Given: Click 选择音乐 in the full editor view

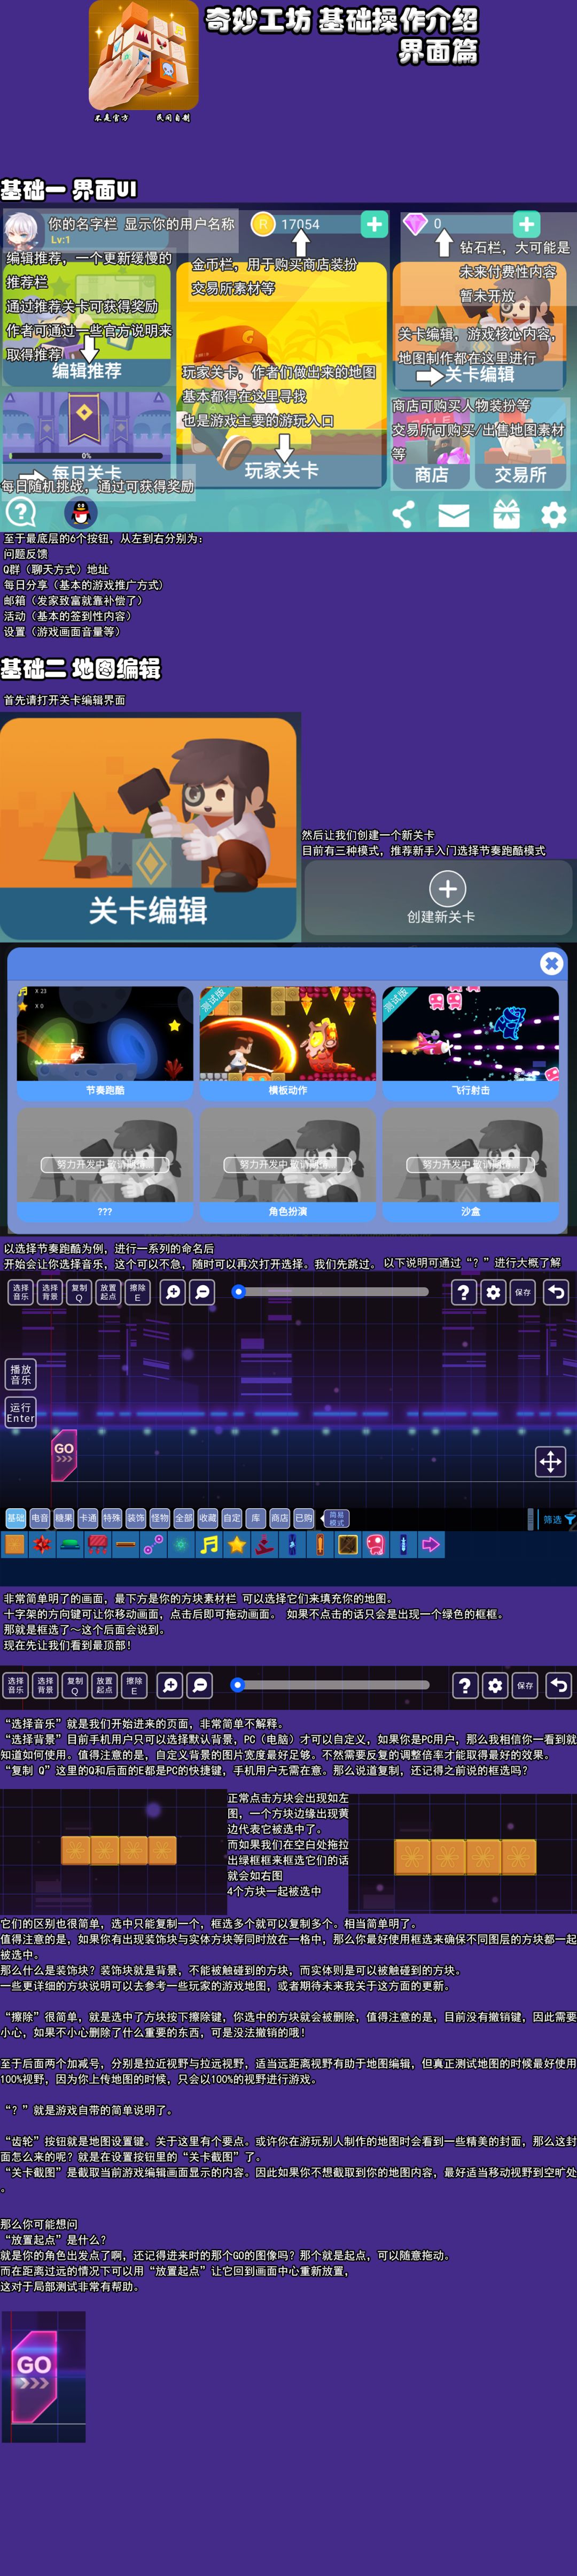Looking at the screenshot, I should [20, 1292].
